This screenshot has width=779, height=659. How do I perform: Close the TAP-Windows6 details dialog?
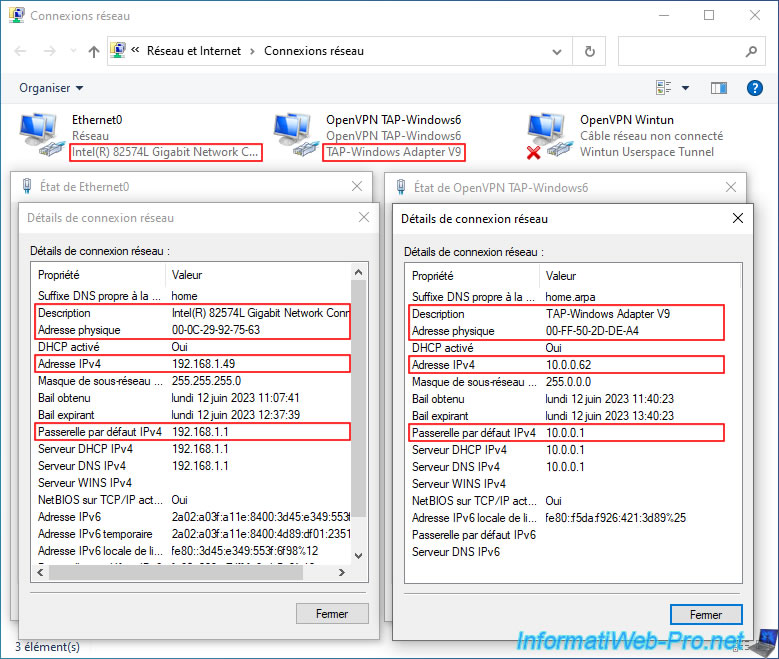point(738,218)
